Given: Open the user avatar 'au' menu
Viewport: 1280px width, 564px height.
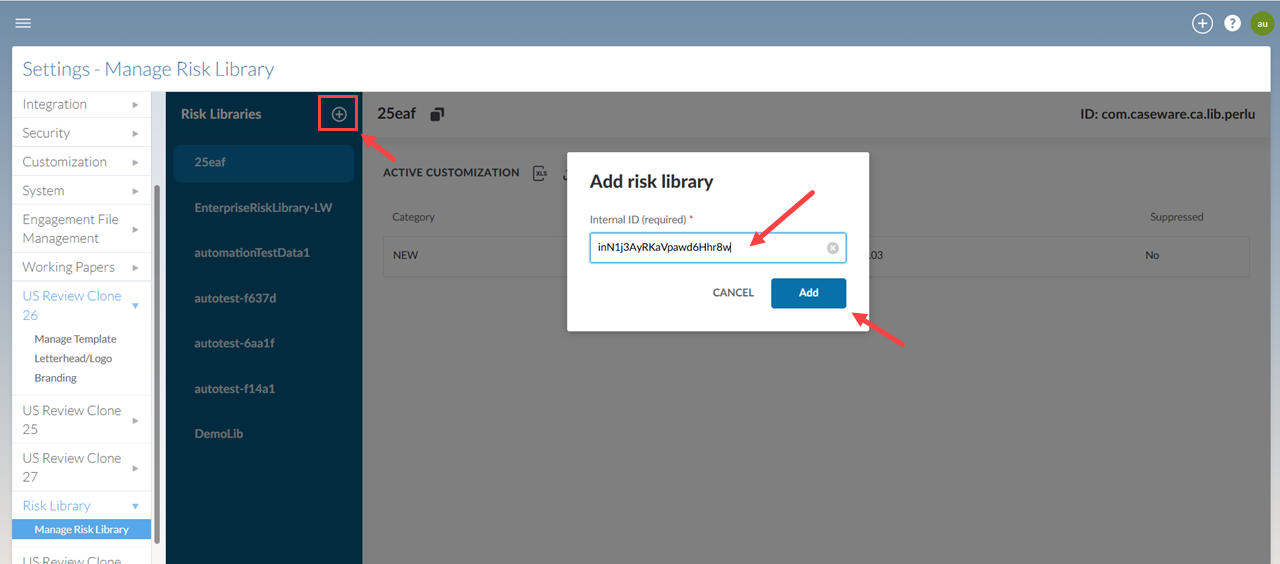Looking at the screenshot, I should point(1262,23).
